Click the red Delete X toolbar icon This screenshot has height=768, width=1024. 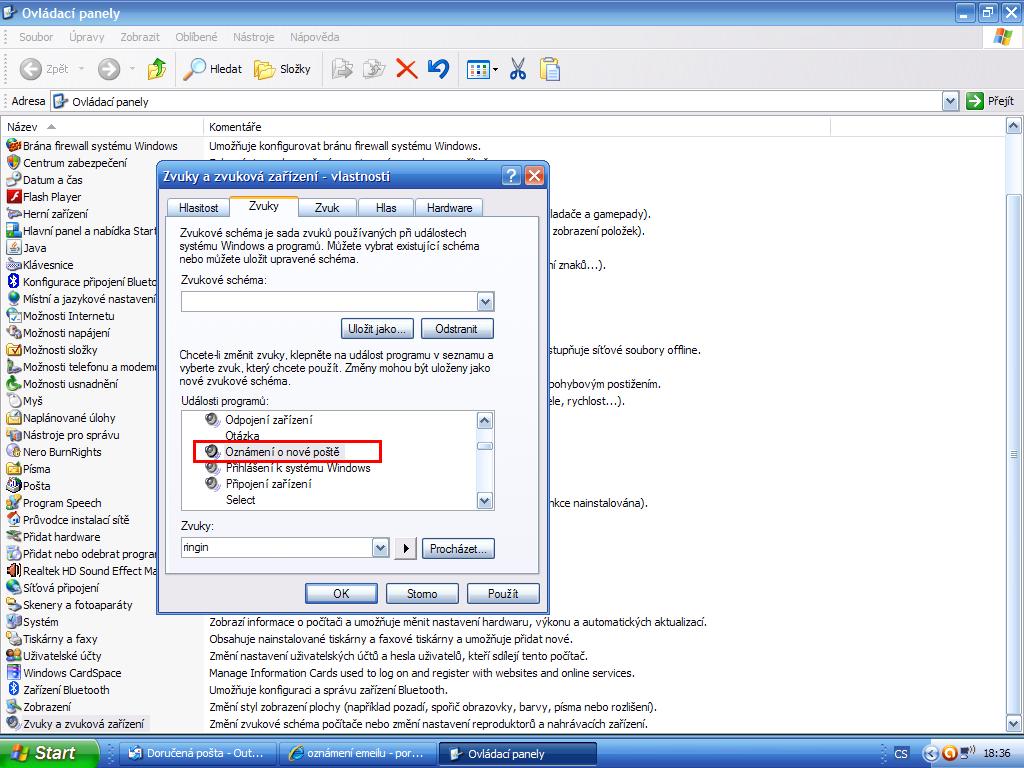407,69
